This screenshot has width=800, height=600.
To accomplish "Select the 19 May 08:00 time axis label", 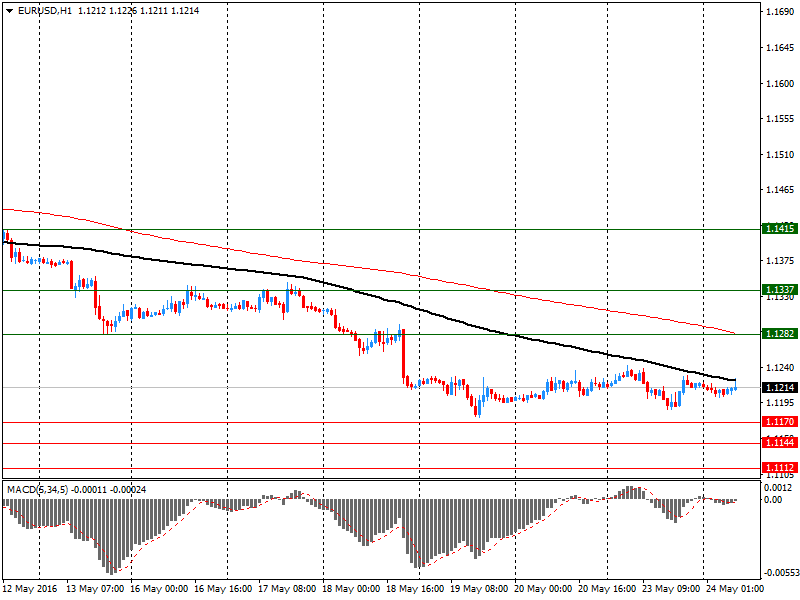I will pyautogui.click(x=479, y=589).
